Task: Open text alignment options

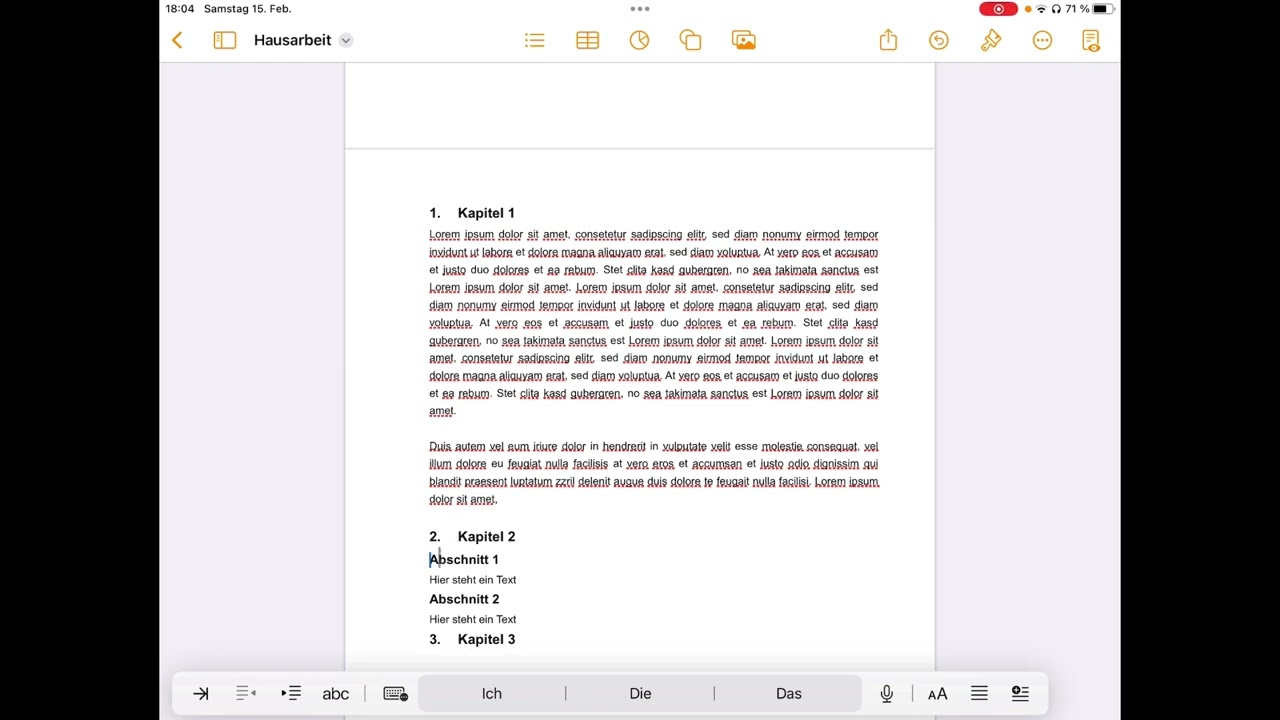Action: [979, 693]
